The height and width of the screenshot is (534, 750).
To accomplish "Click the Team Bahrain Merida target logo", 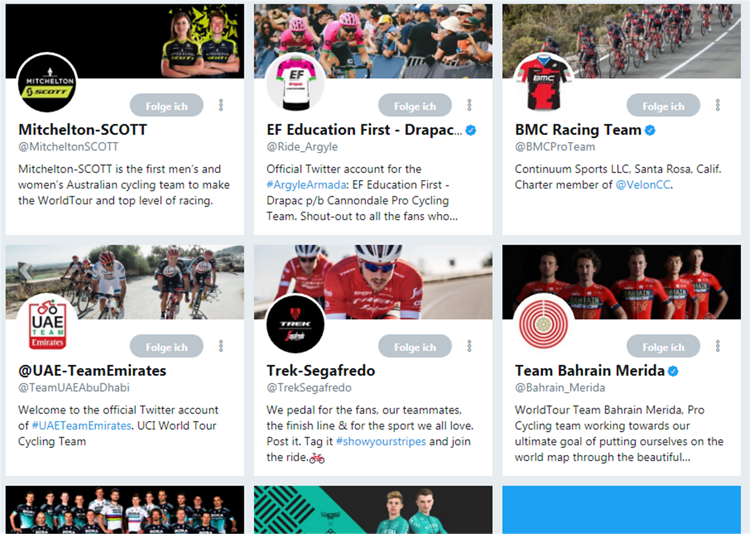I will pos(544,323).
